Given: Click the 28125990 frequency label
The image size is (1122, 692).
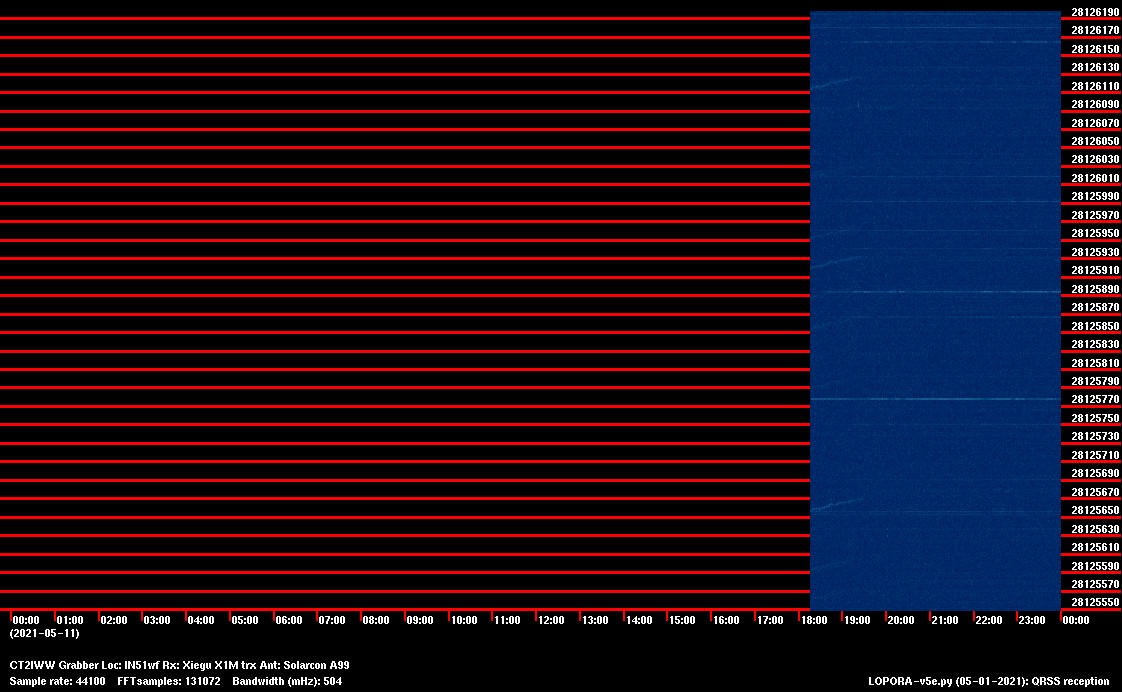Looking at the screenshot, I should (x=1095, y=197).
